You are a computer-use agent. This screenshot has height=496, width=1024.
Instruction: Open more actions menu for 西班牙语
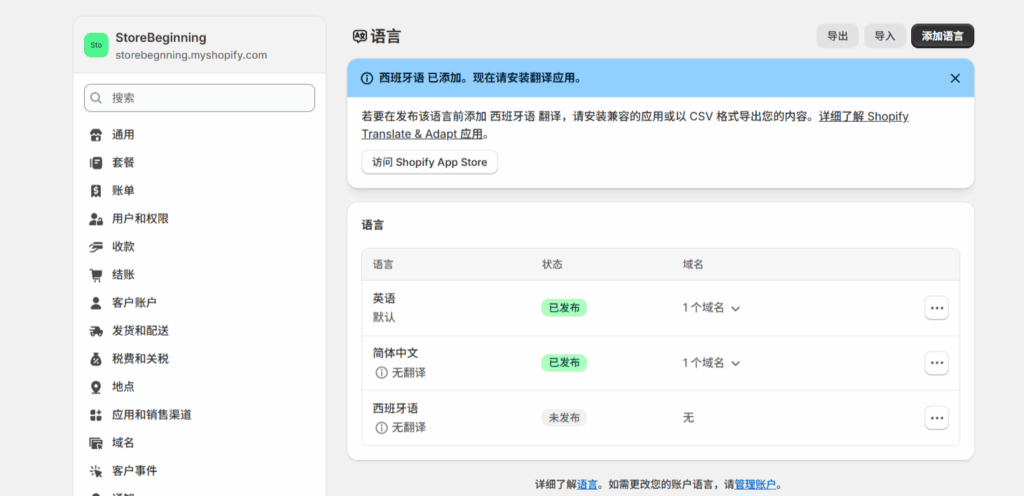[x=936, y=418]
